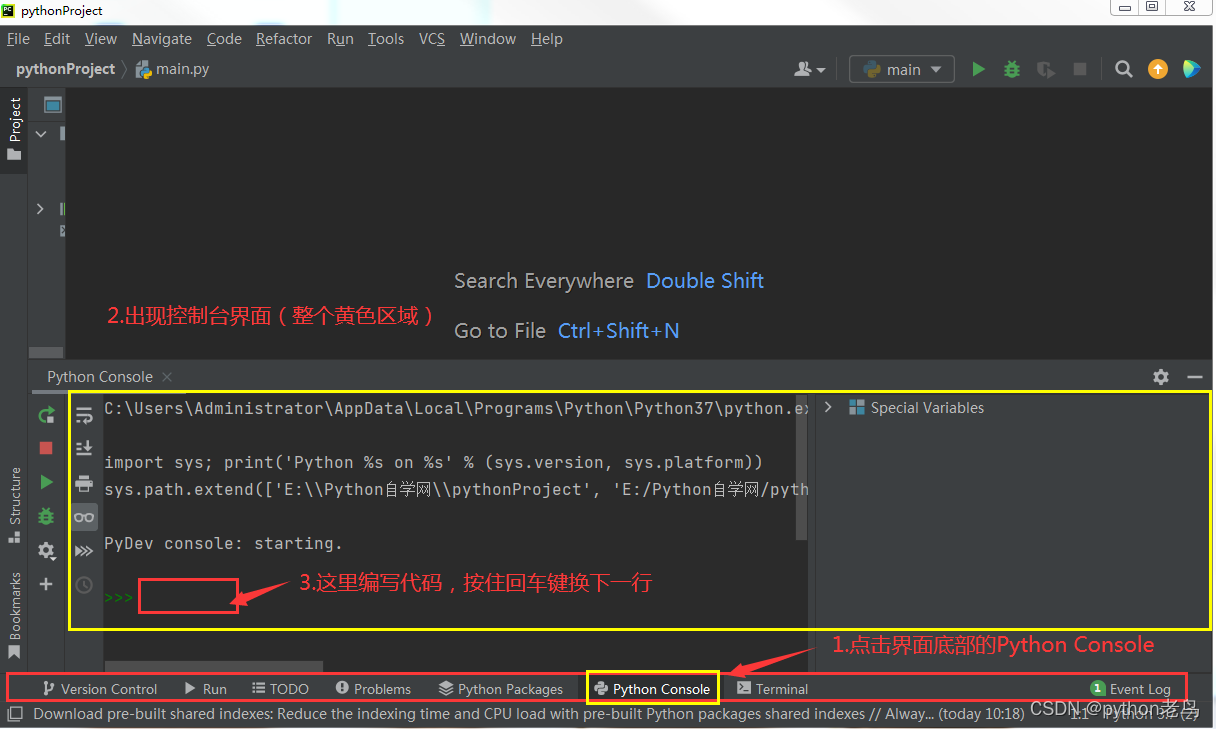The height and width of the screenshot is (729, 1216).
Task: Debug main using the top toolbar bug icon
Action: point(1012,69)
